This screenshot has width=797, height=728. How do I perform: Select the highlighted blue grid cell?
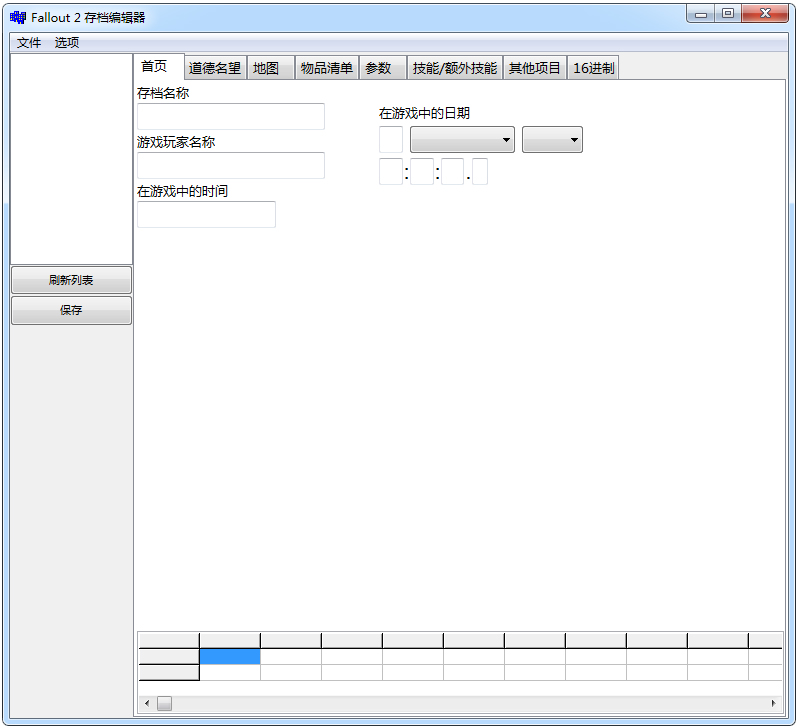230,657
